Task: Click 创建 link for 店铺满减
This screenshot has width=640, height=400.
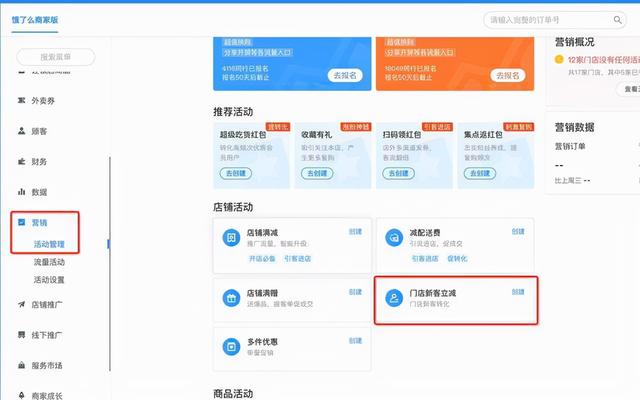Action: (355, 231)
